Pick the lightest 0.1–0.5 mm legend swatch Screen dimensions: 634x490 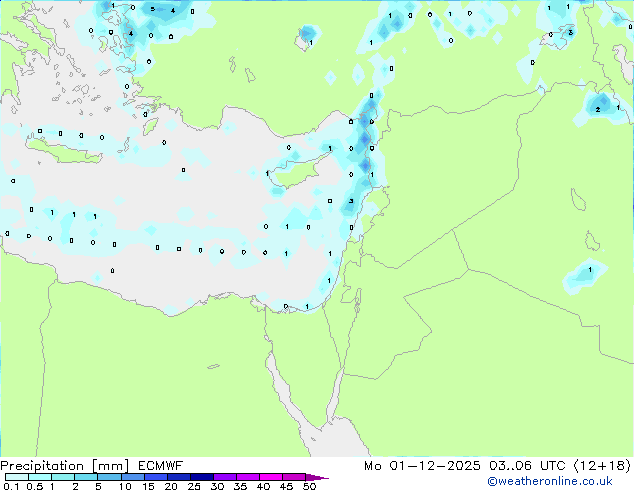pos(17,477)
